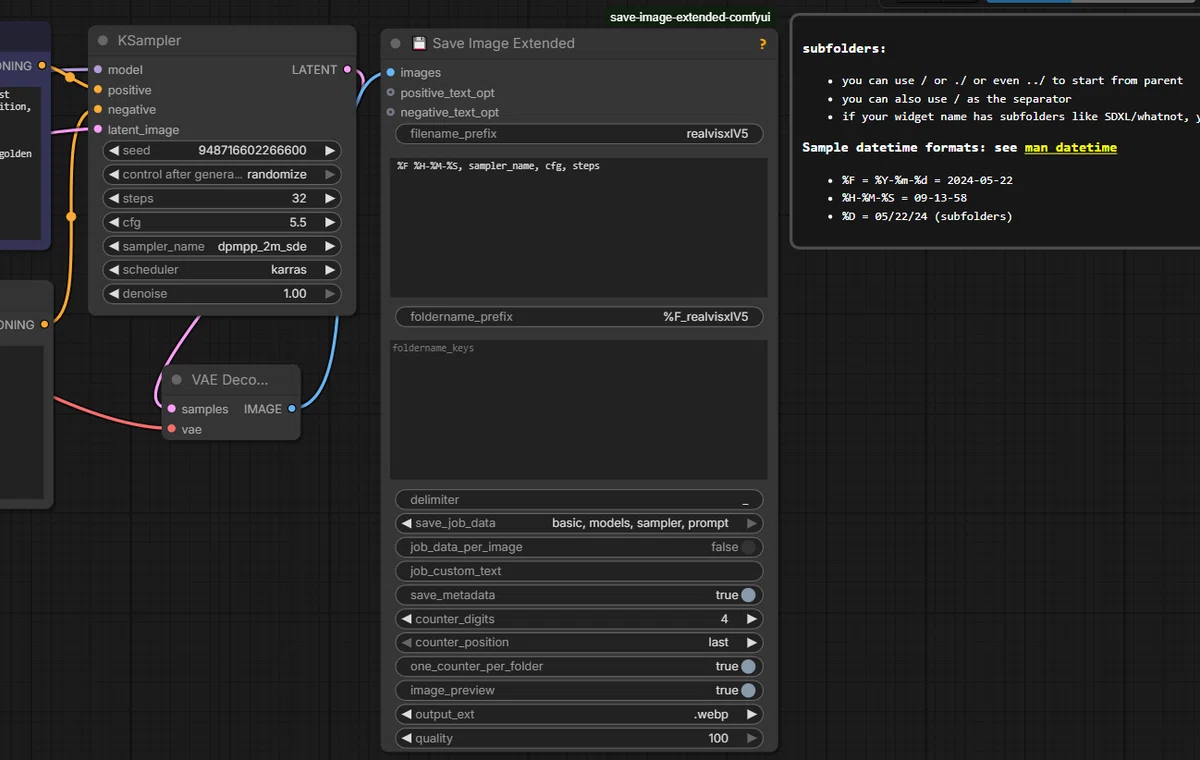Decrease denoise with left arrow

pos(114,294)
